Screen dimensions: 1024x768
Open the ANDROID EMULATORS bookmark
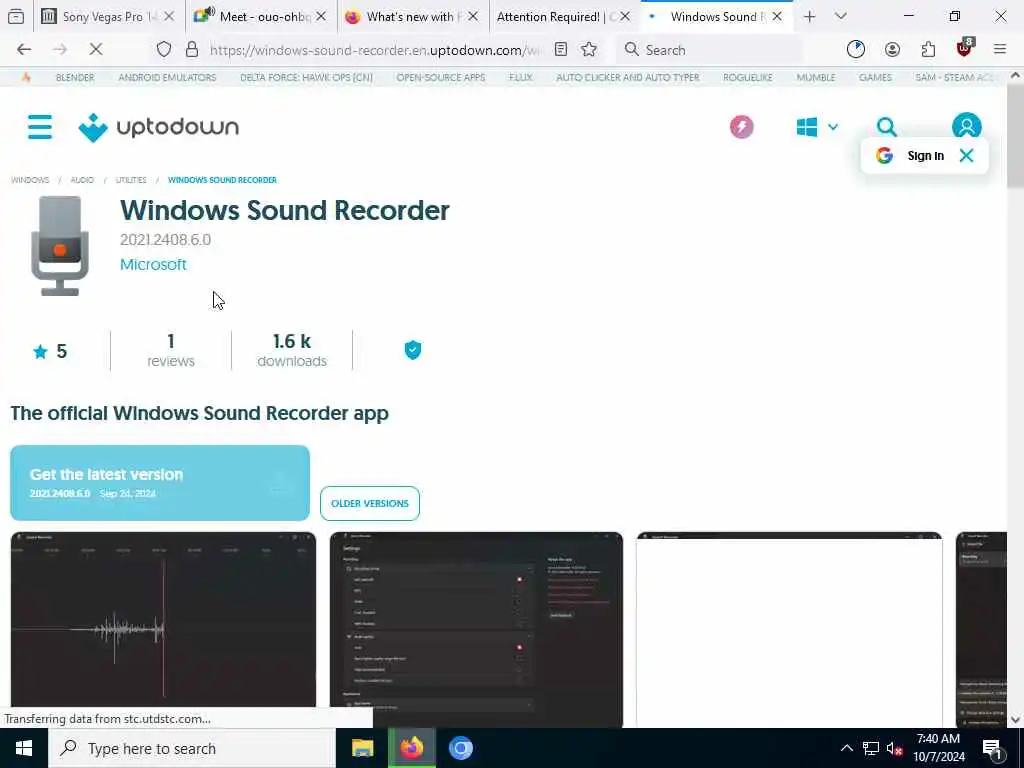coord(167,77)
